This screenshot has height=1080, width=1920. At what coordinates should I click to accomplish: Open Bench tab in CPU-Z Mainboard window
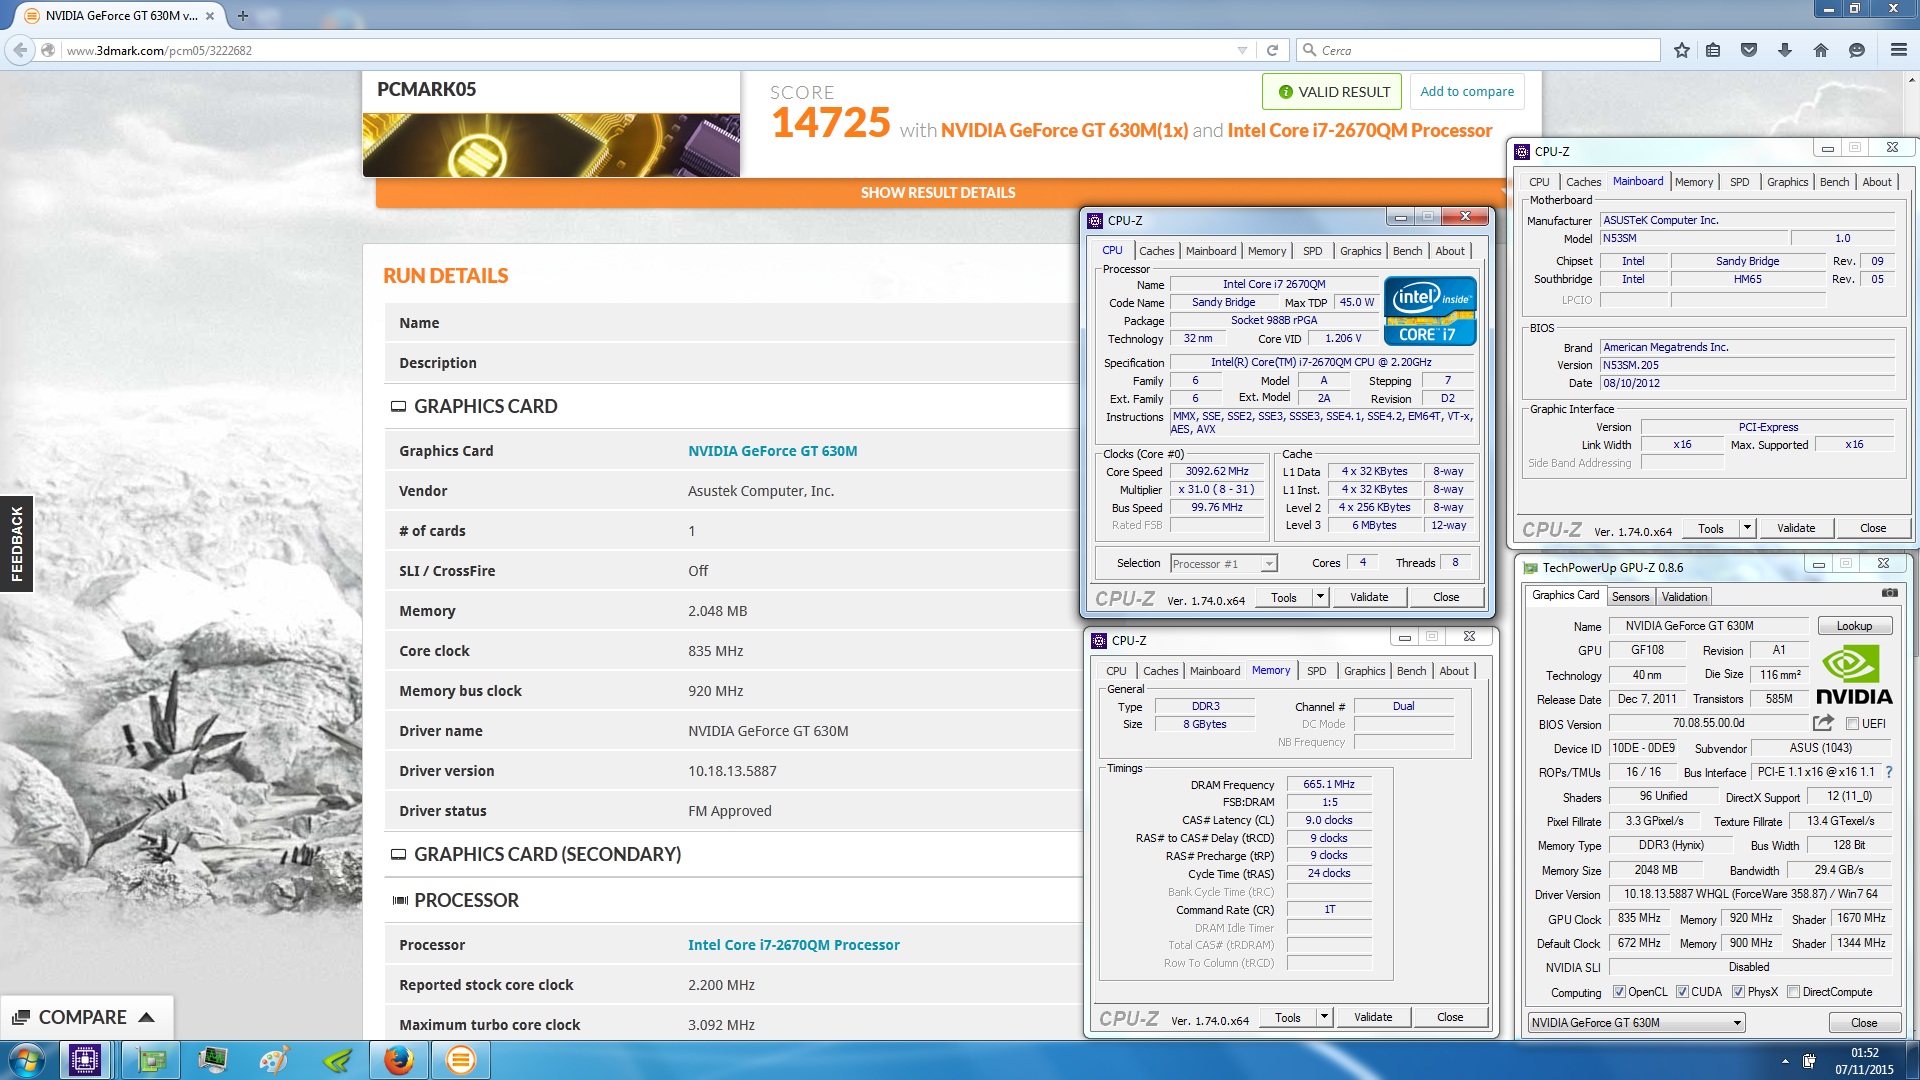coord(1834,182)
